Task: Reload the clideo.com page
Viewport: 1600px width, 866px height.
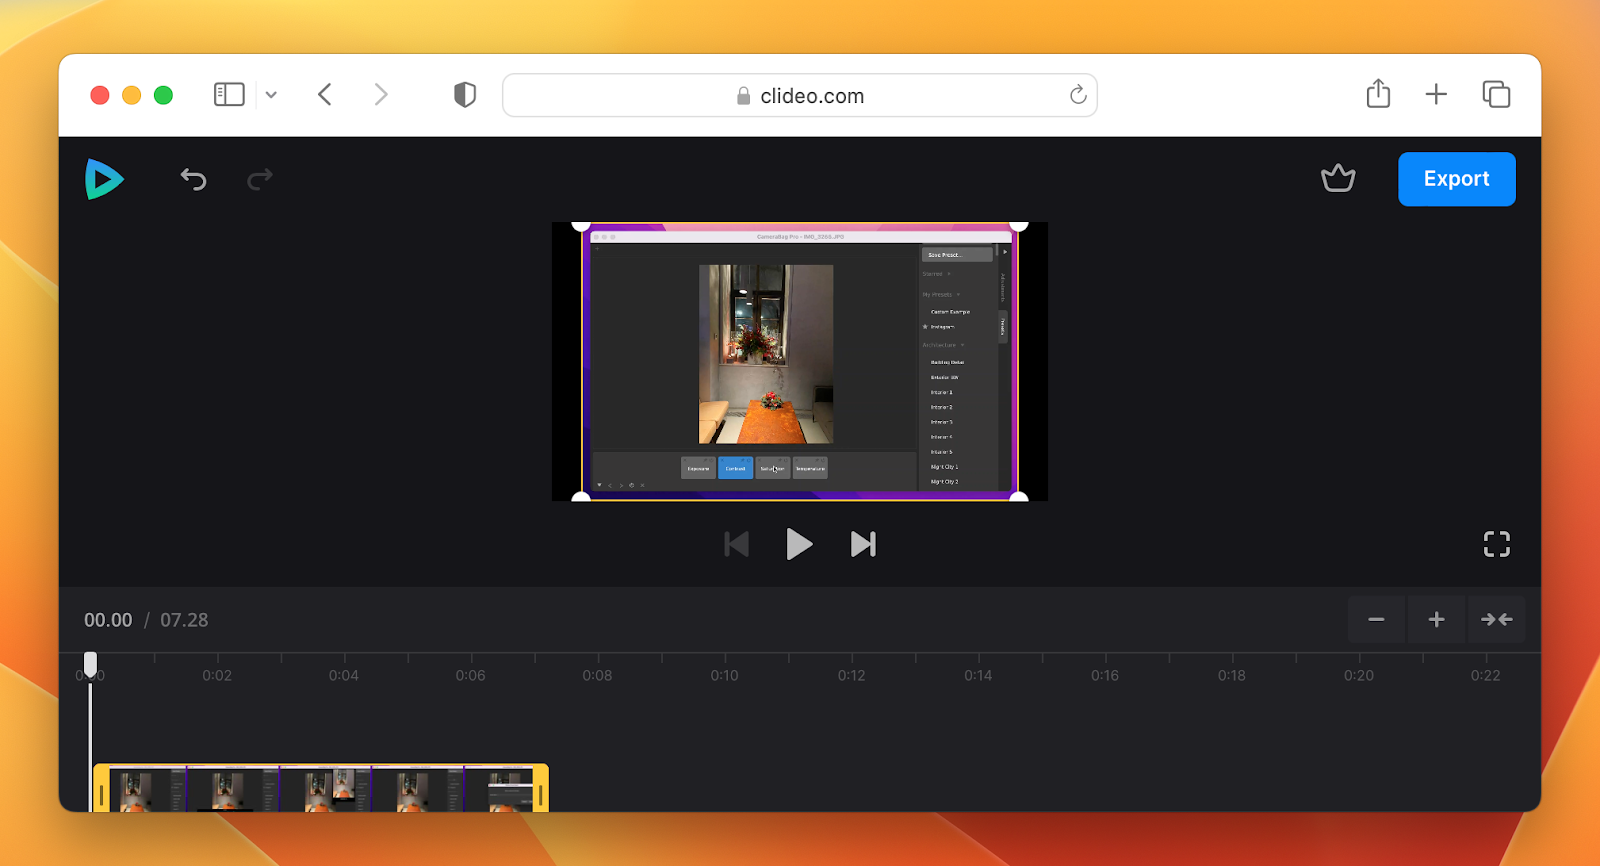Action: point(1078,95)
